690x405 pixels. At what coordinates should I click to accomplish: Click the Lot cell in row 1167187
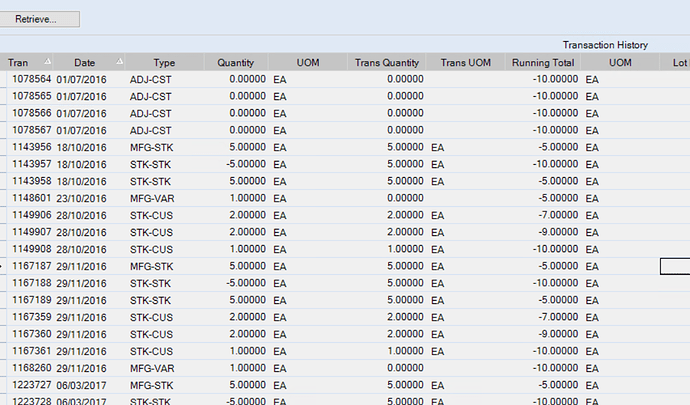tap(675, 266)
